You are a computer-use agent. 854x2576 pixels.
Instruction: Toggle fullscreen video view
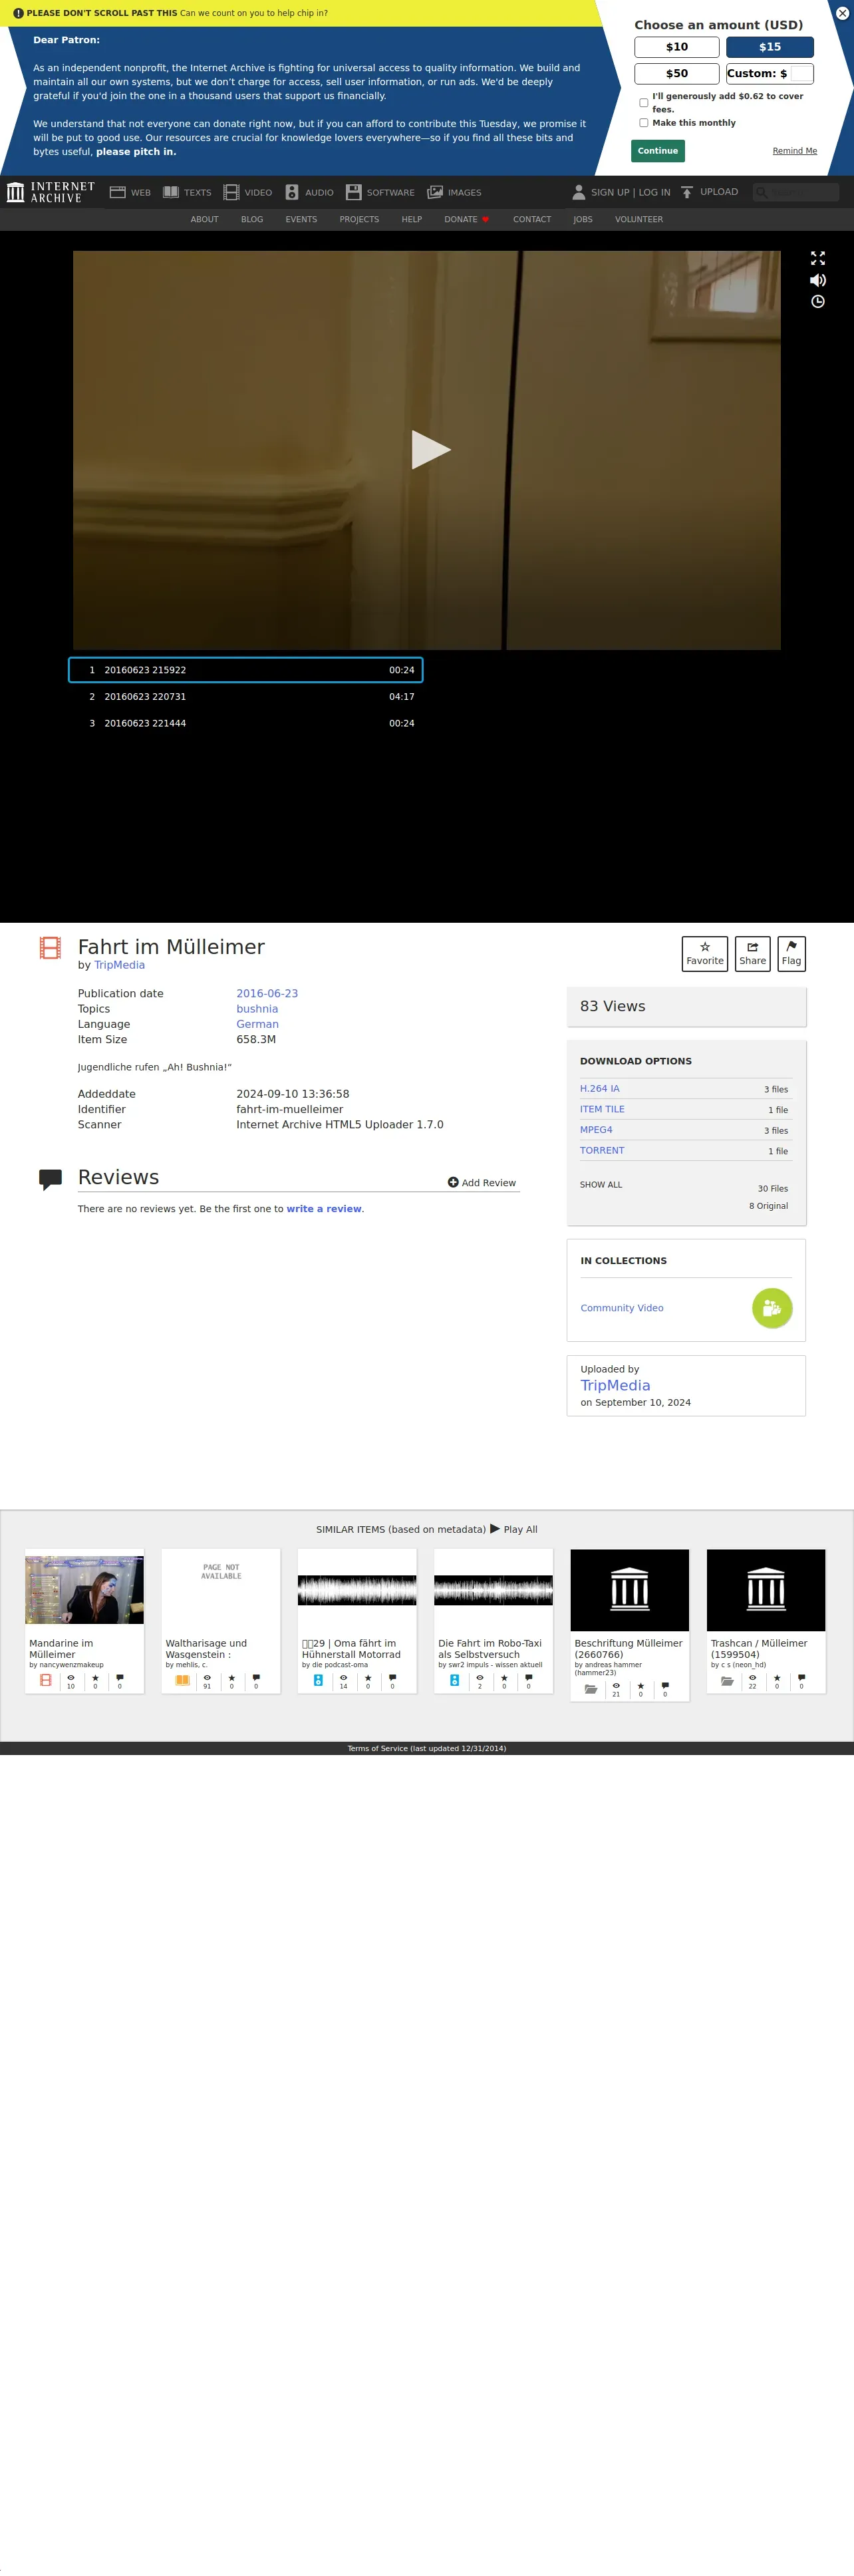[x=818, y=258]
